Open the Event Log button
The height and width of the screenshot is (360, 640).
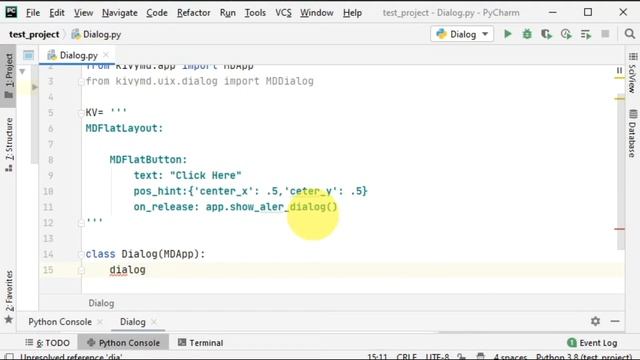point(592,343)
